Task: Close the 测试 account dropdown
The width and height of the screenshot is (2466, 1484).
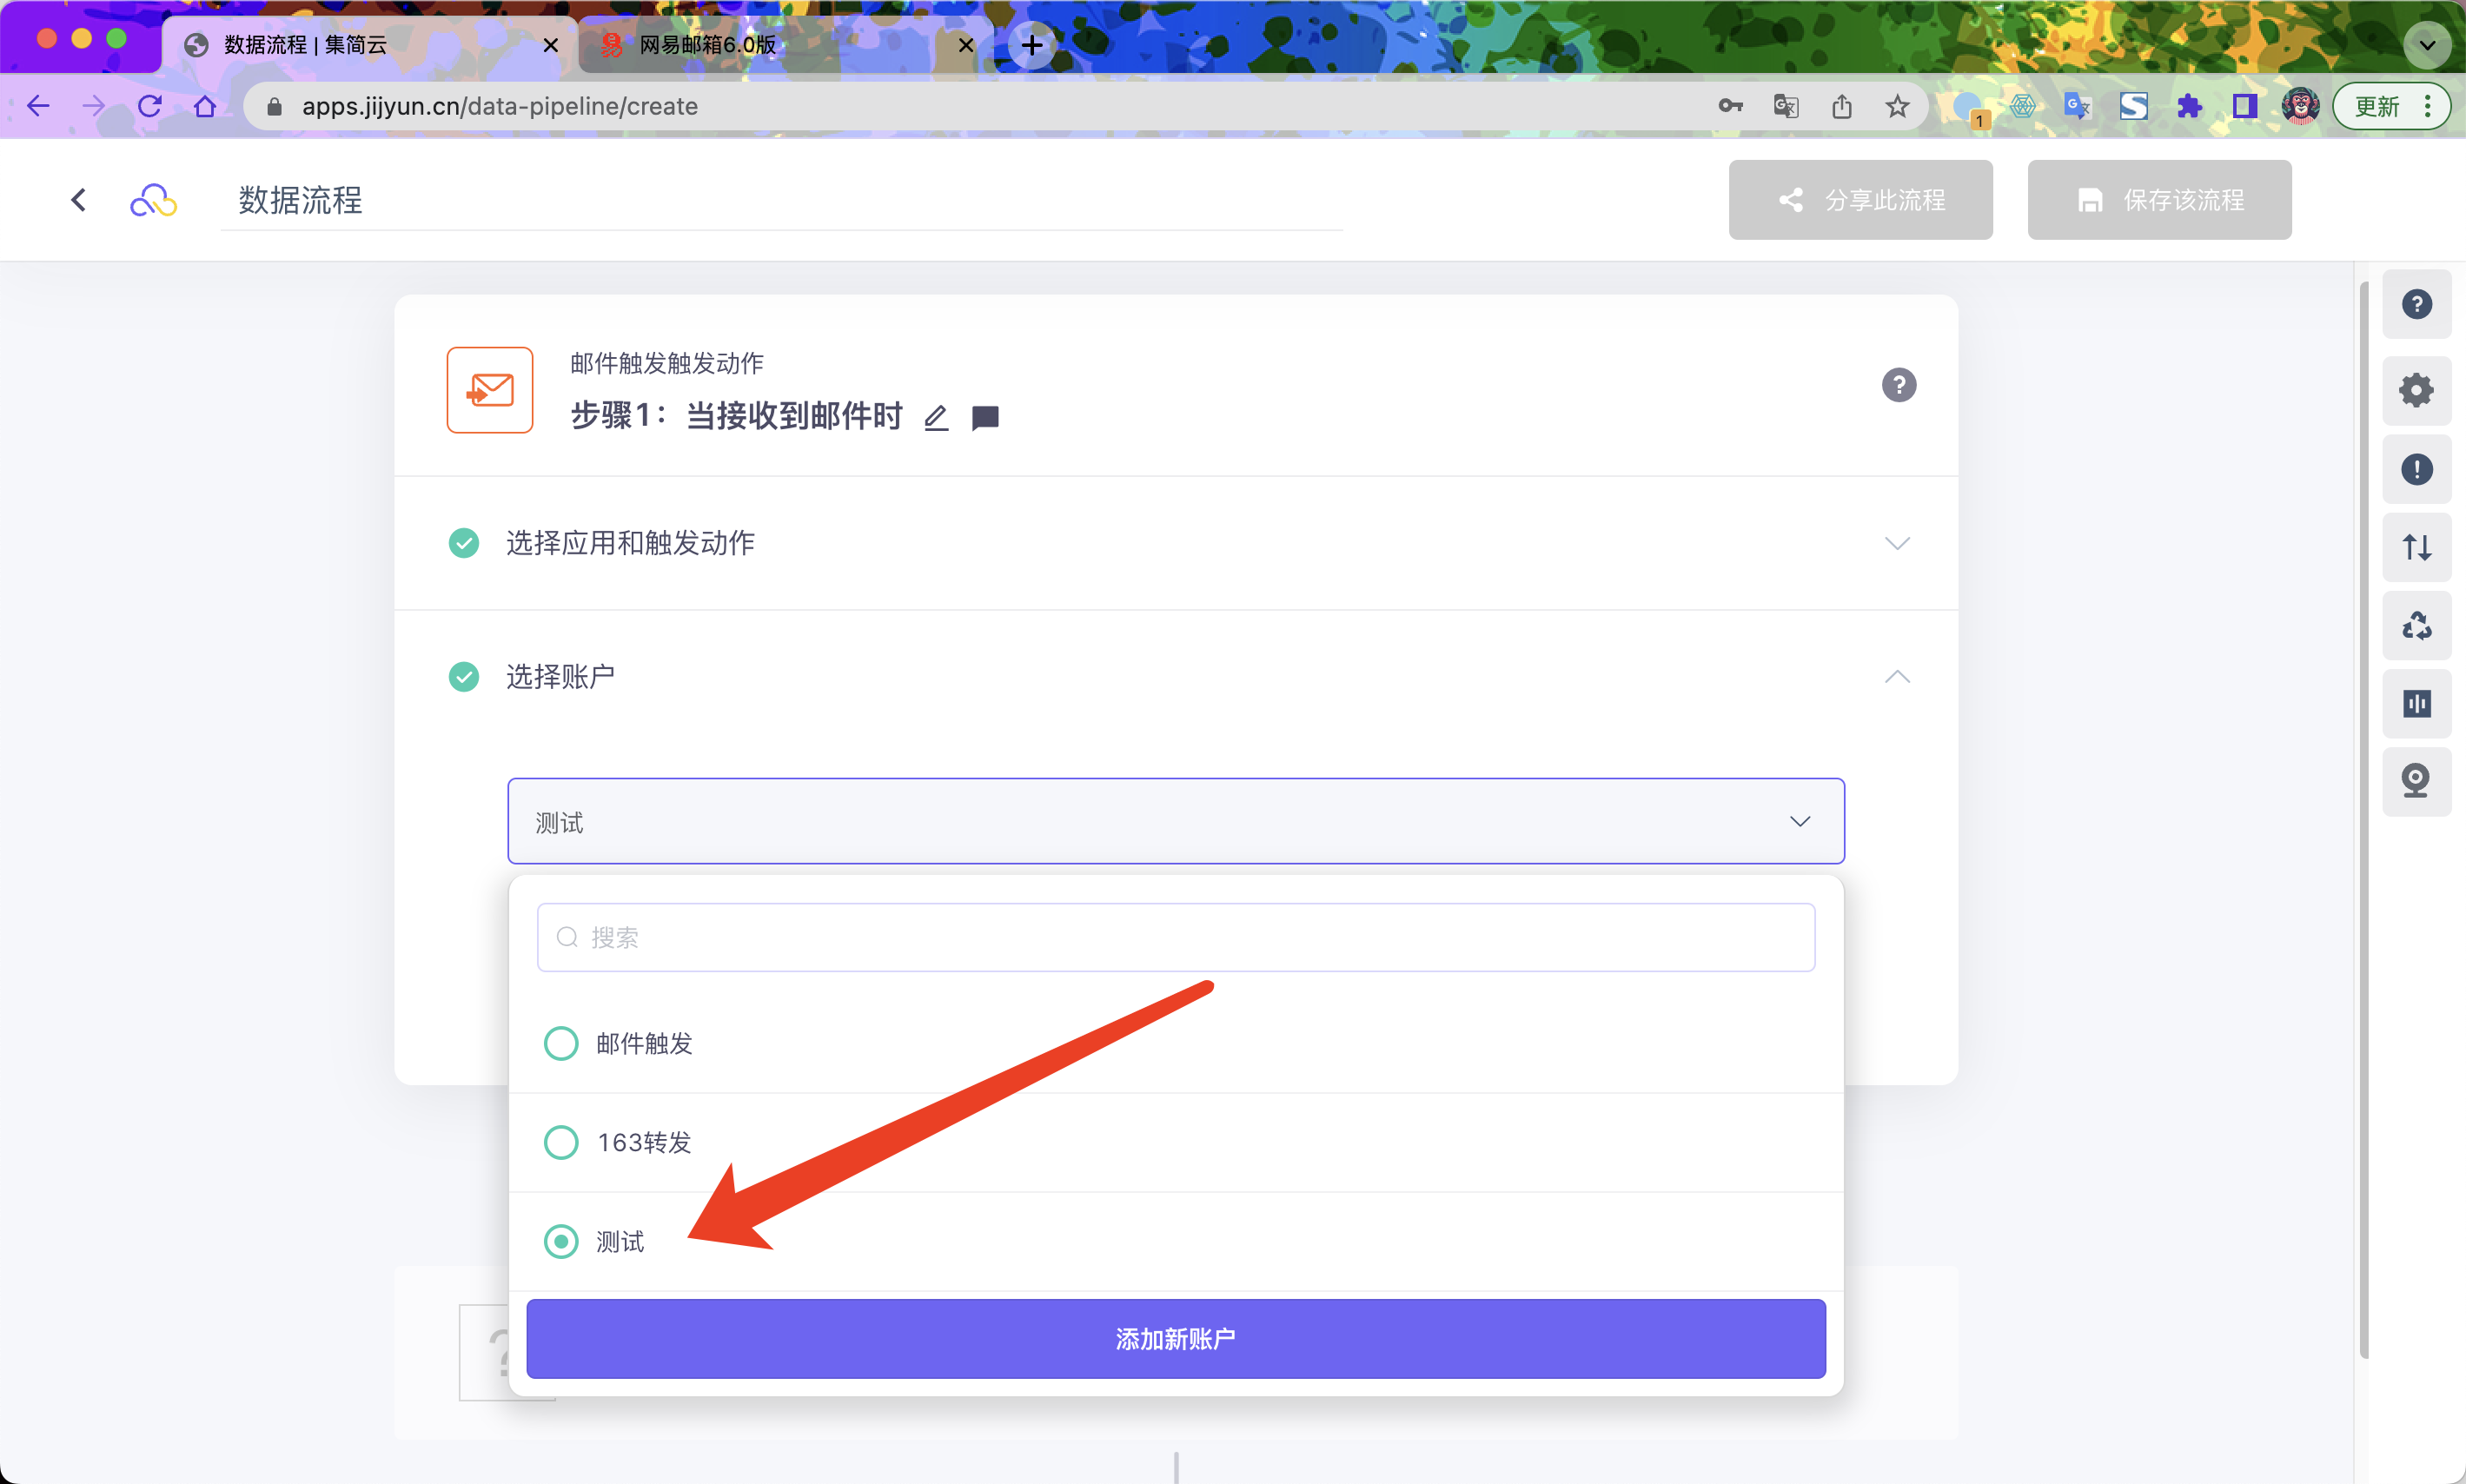Action: (1799, 821)
